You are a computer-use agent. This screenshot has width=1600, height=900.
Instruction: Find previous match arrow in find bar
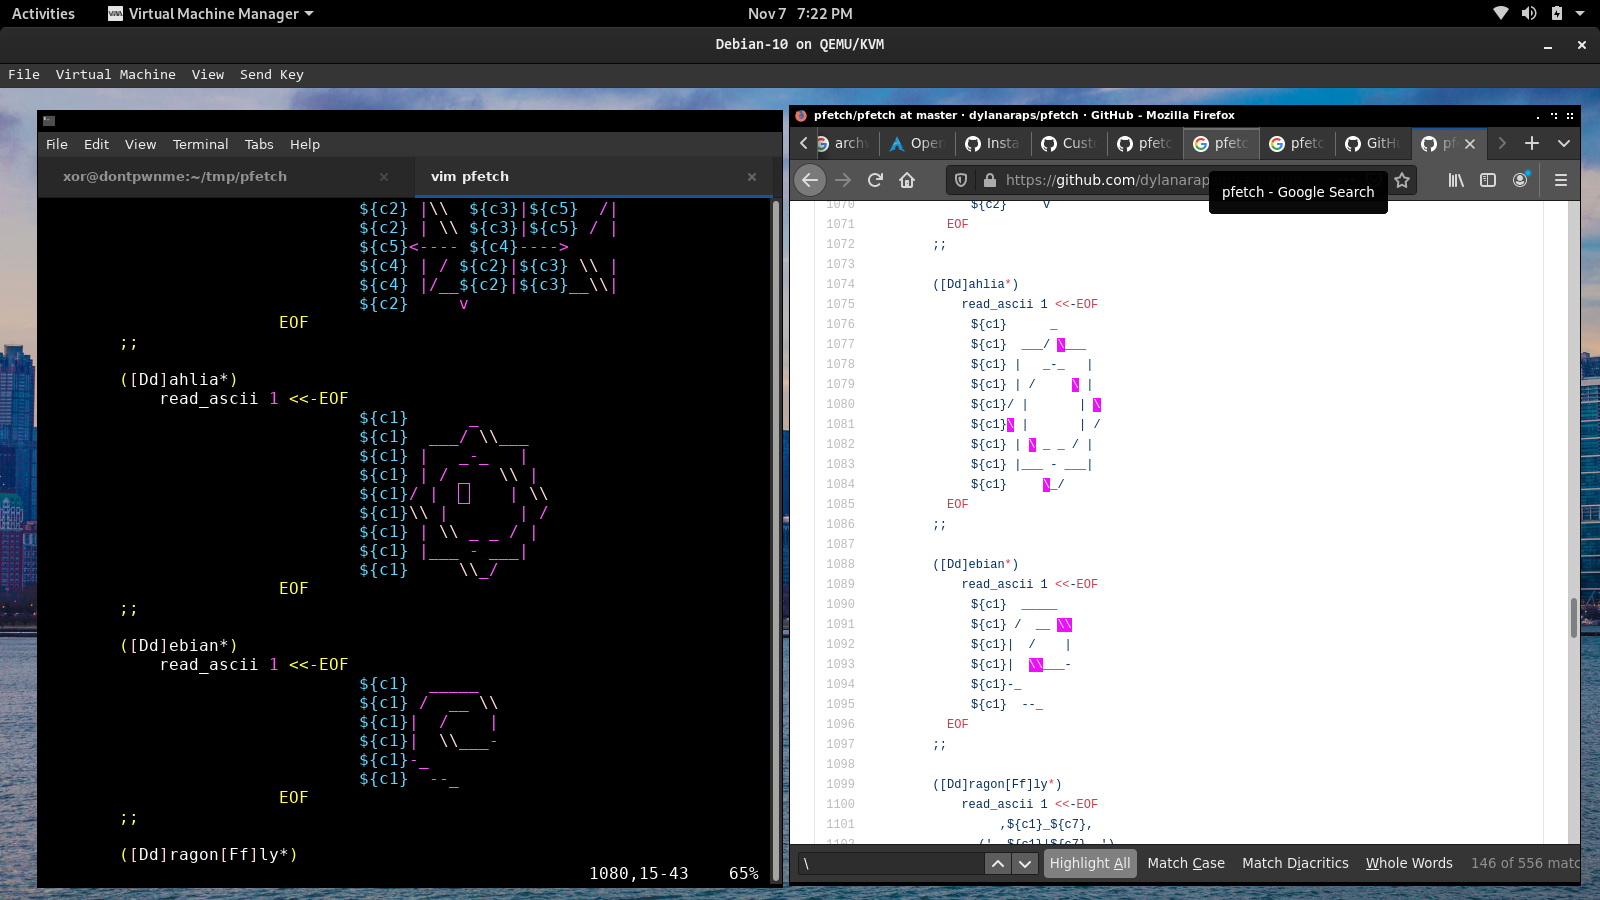pyautogui.click(x=998, y=863)
